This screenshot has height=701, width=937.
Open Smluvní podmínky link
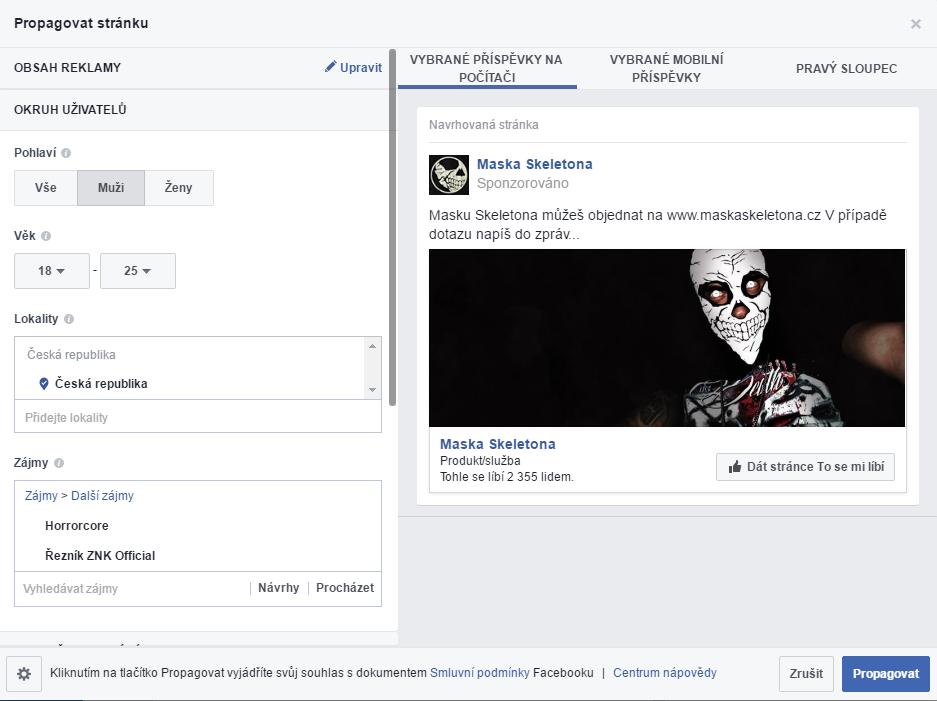point(480,673)
